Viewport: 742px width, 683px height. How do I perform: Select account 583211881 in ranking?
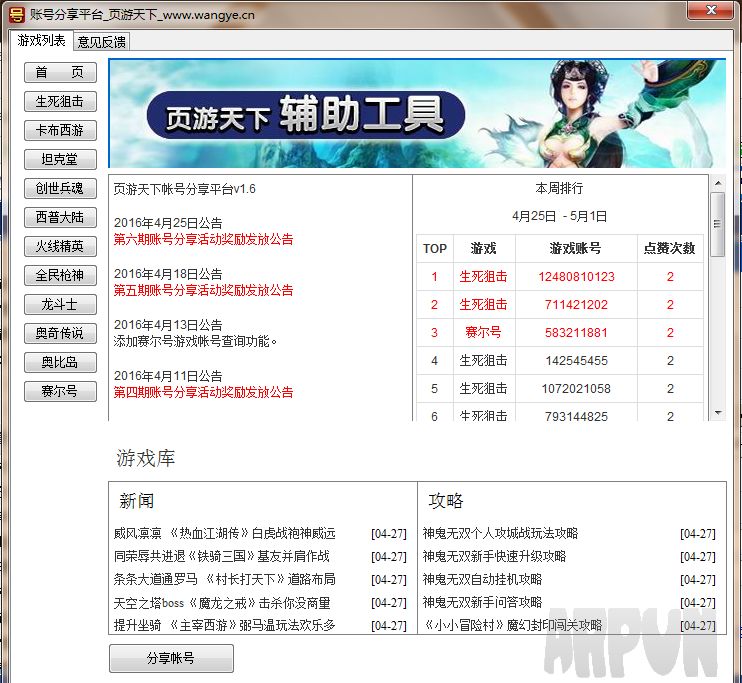coord(576,333)
